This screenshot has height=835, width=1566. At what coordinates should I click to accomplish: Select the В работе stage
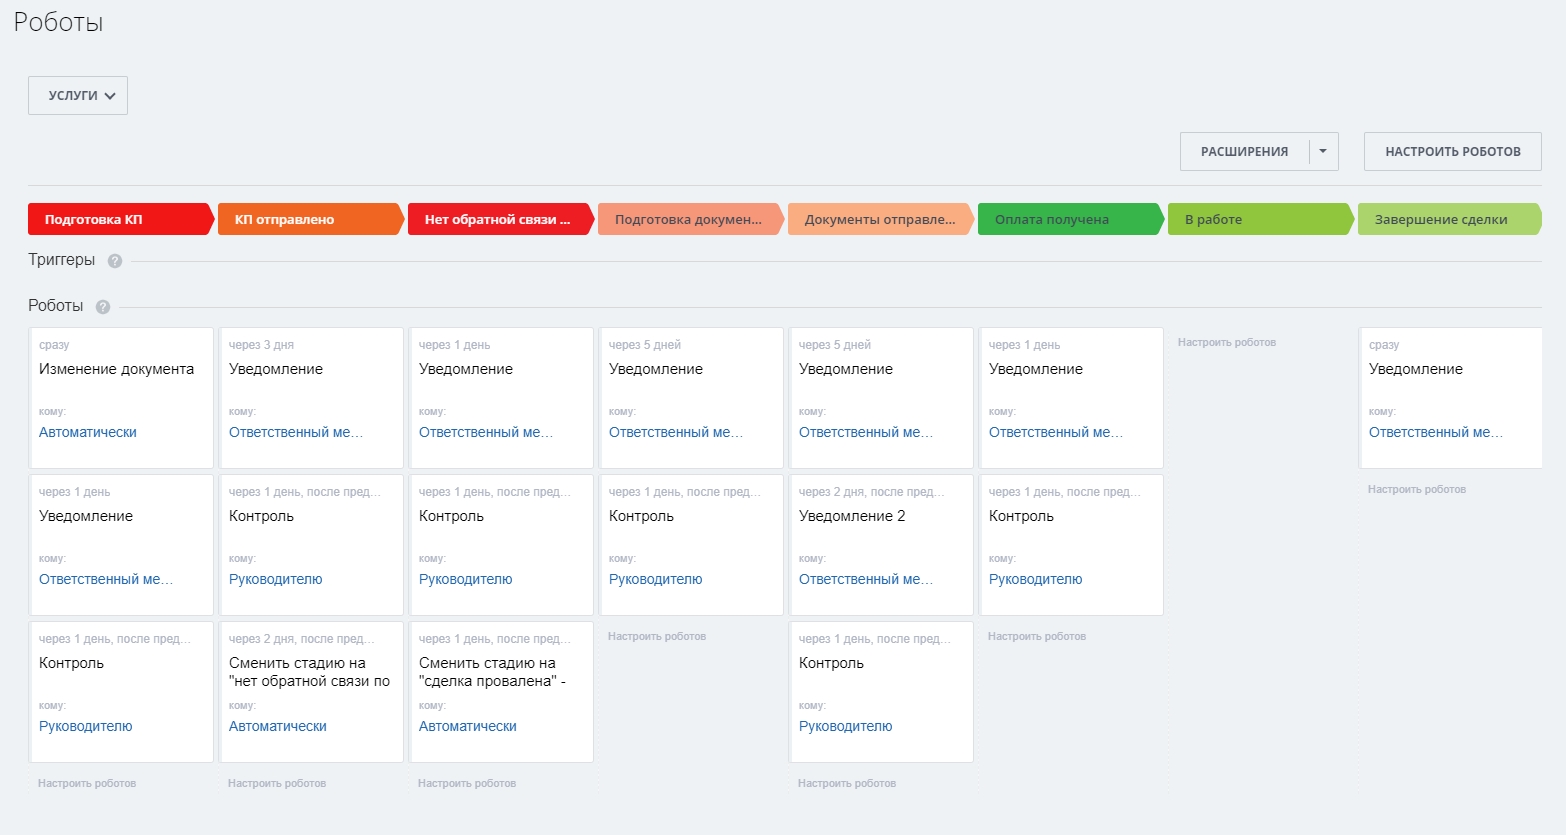pos(1260,220)
